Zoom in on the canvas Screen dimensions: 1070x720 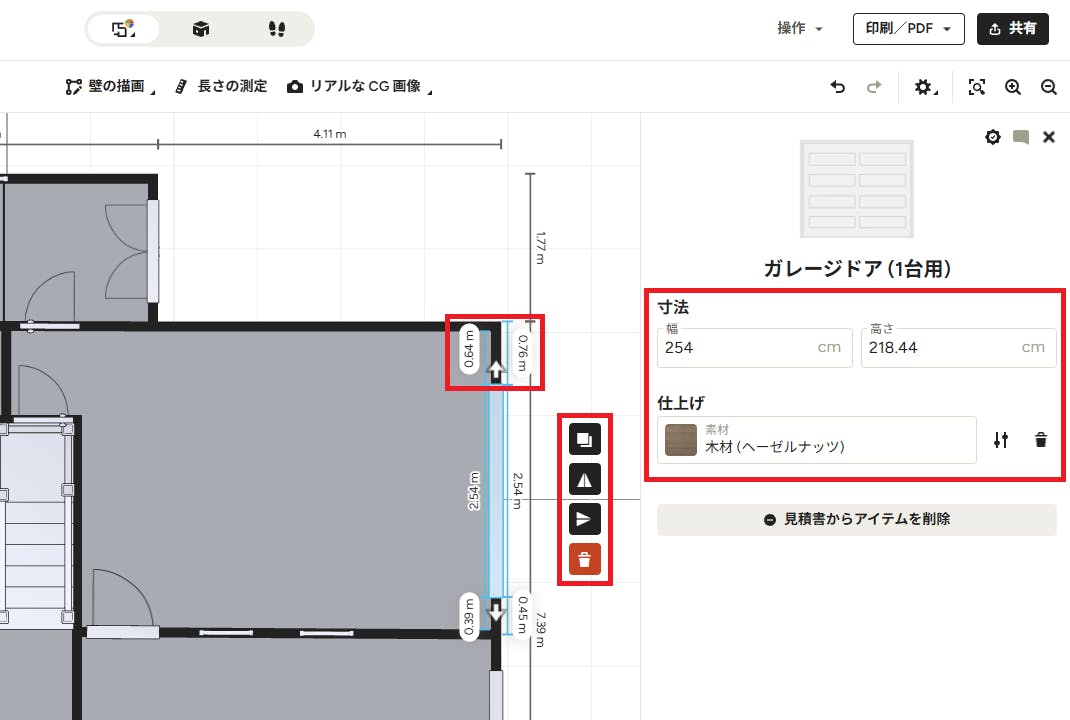(x=1013, y=87)
